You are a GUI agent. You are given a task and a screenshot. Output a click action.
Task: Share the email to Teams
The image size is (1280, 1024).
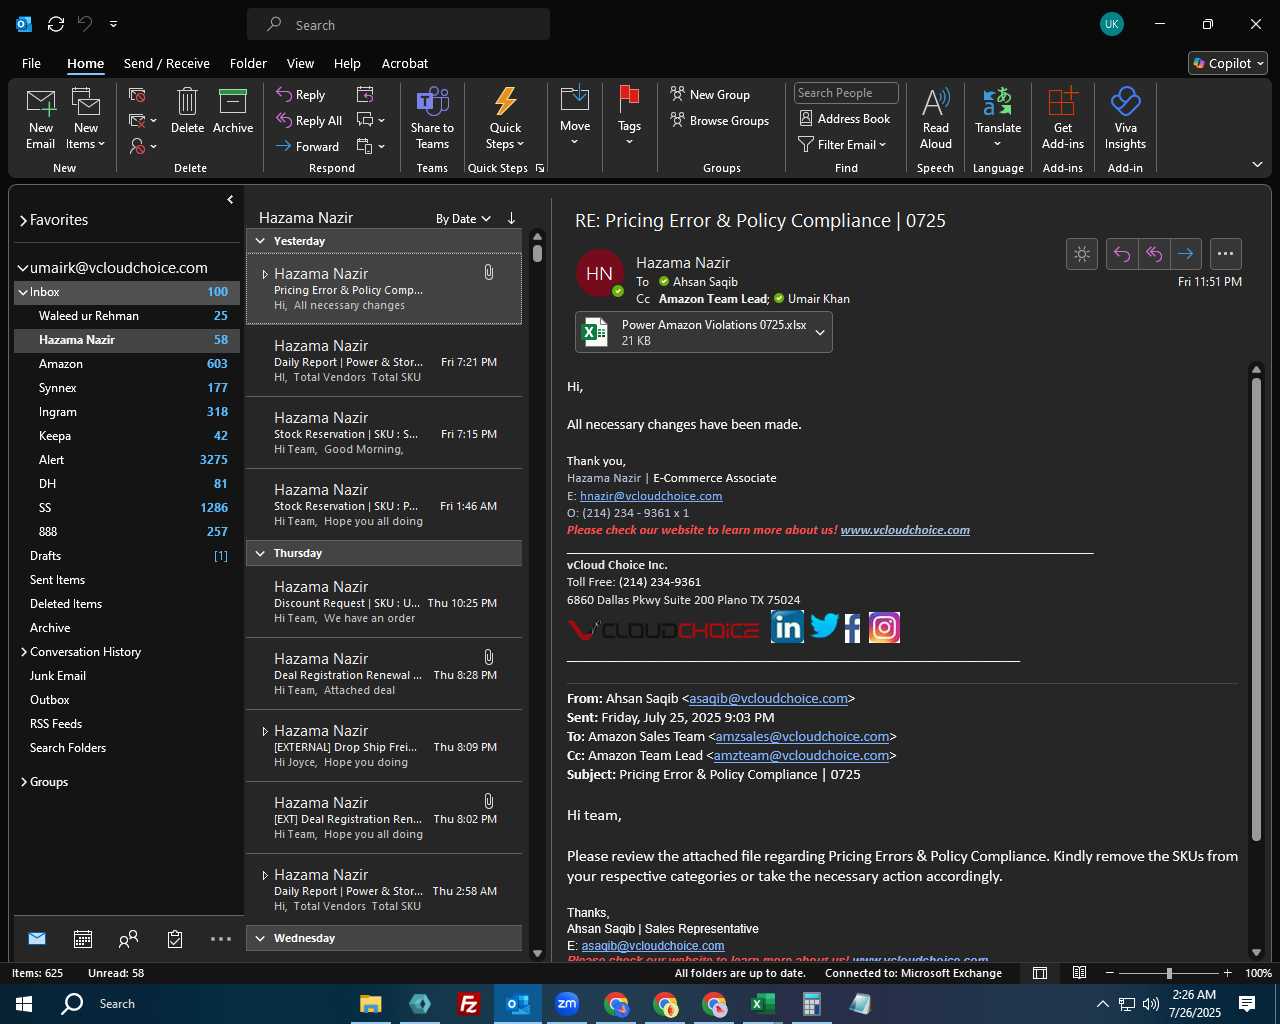pos(432,119)
